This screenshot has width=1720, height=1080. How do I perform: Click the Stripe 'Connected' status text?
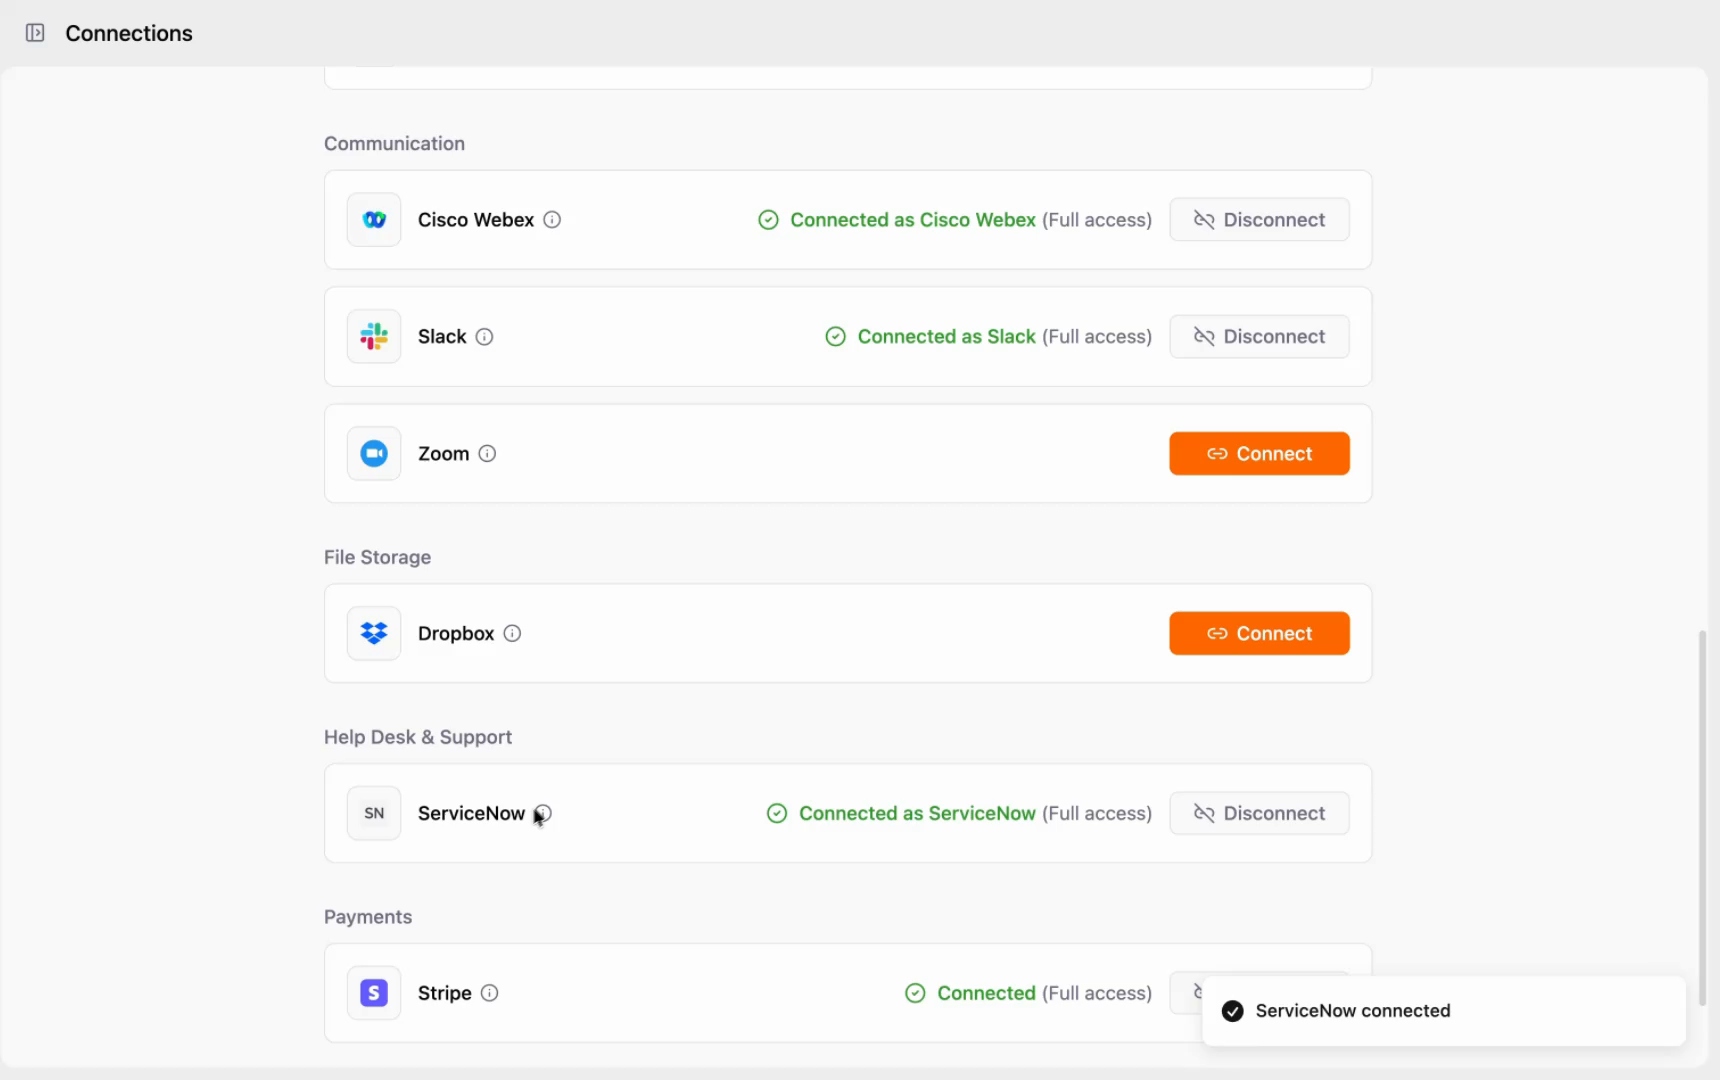pyautogui.click(x=986, y=993)
